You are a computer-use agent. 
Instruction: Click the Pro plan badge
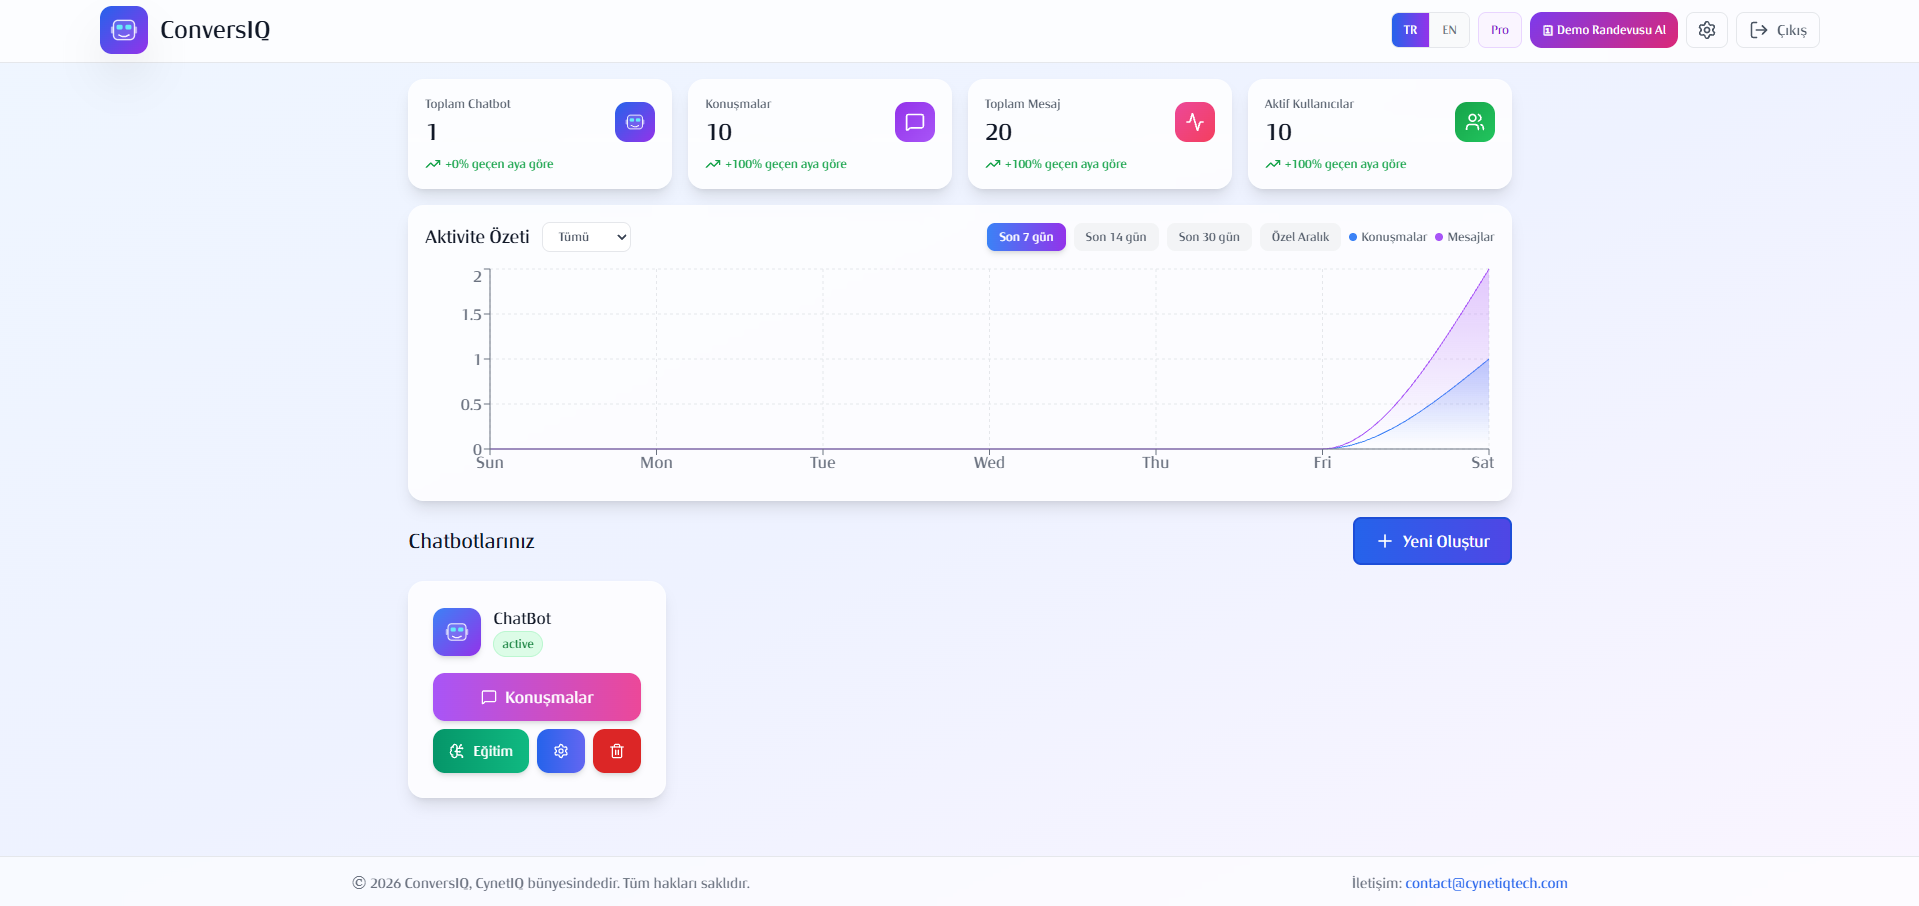pos(1500,30)
